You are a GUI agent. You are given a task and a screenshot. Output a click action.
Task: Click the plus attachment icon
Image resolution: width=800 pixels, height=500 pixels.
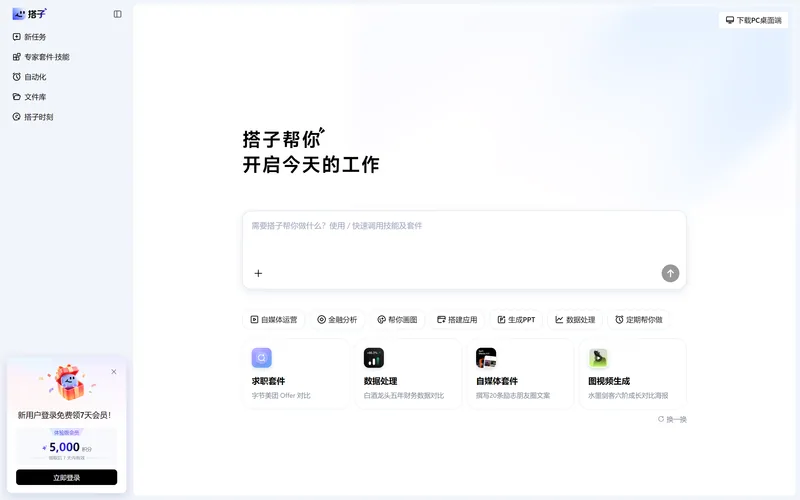(258, 273)
